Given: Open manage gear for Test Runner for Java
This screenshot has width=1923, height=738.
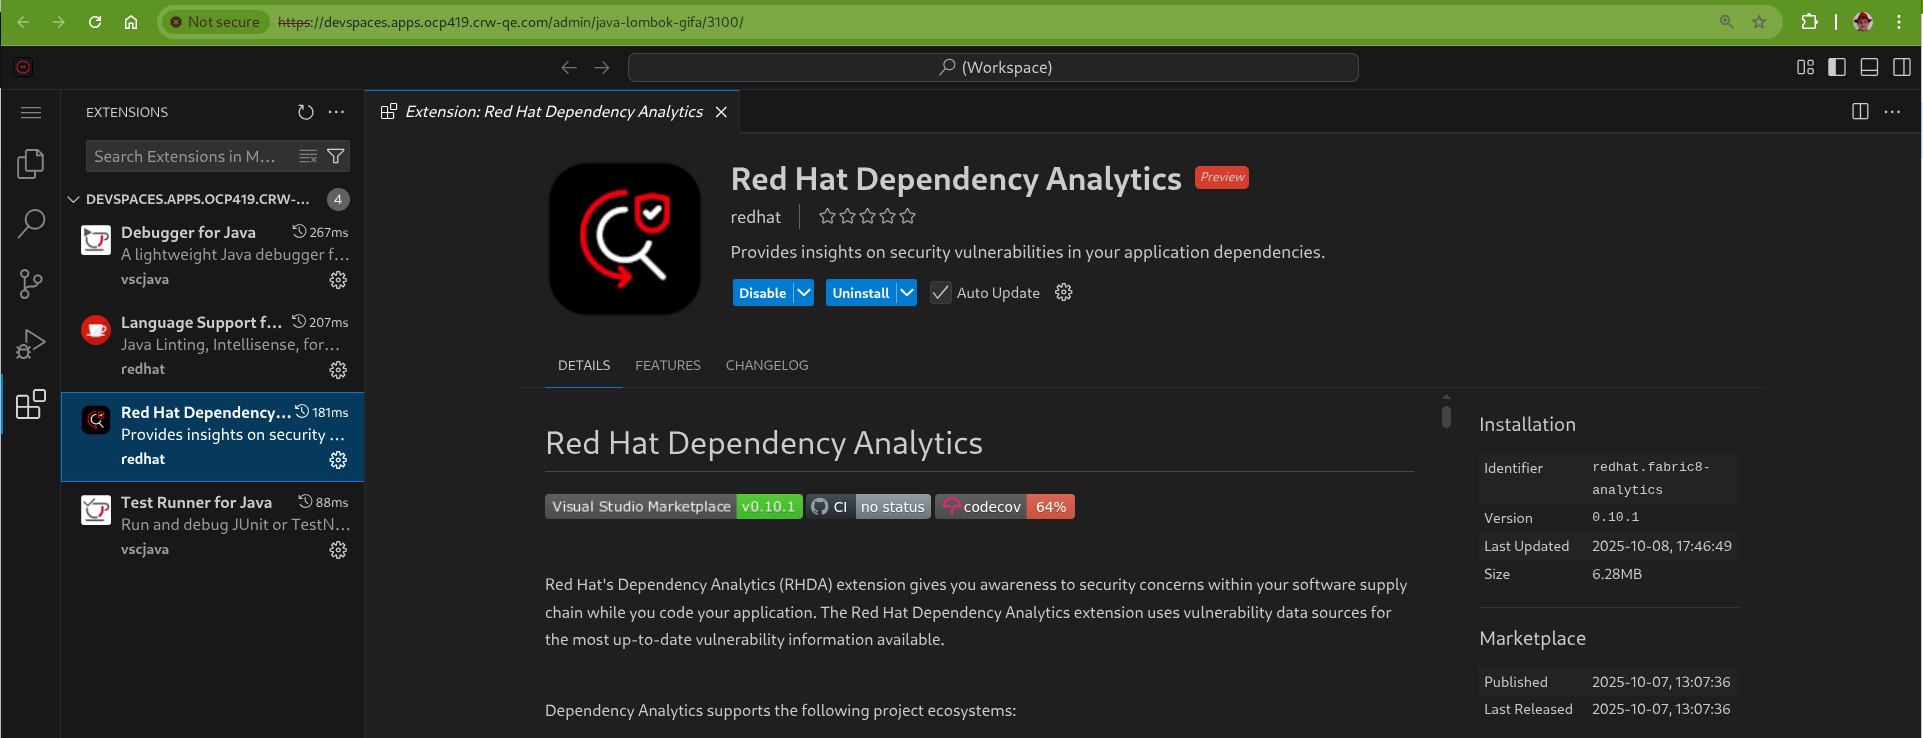Looking at the screenshot, I should pyautogui.click(x=338, y=550).
